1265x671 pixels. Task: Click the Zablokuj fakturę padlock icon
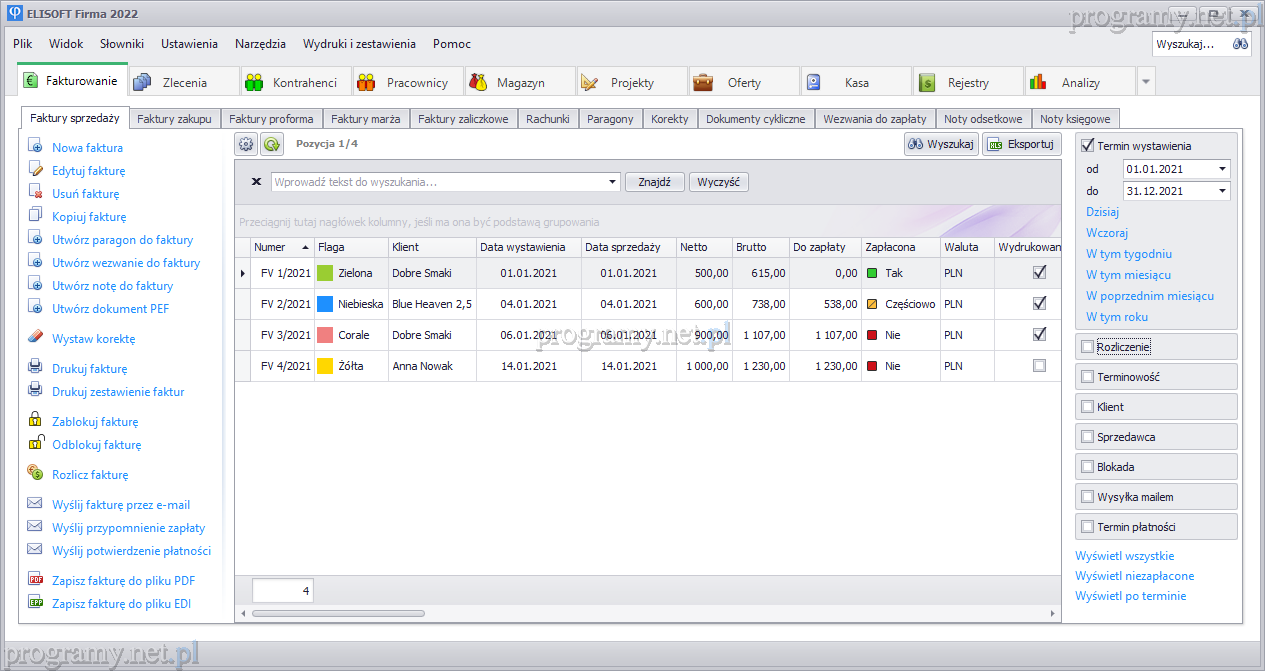pyautogui.click(x=35, y=421)
